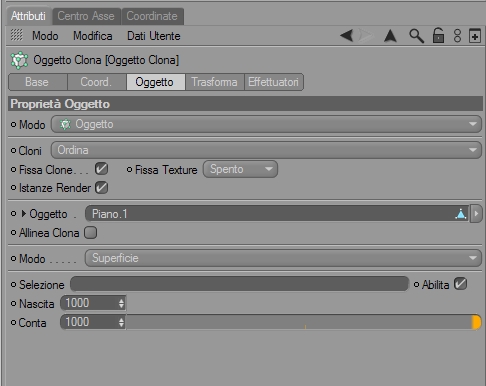Open the Modo dropdown showing Superficie
486x386 pixels.
pyautogui.click(x=283, y=258)
